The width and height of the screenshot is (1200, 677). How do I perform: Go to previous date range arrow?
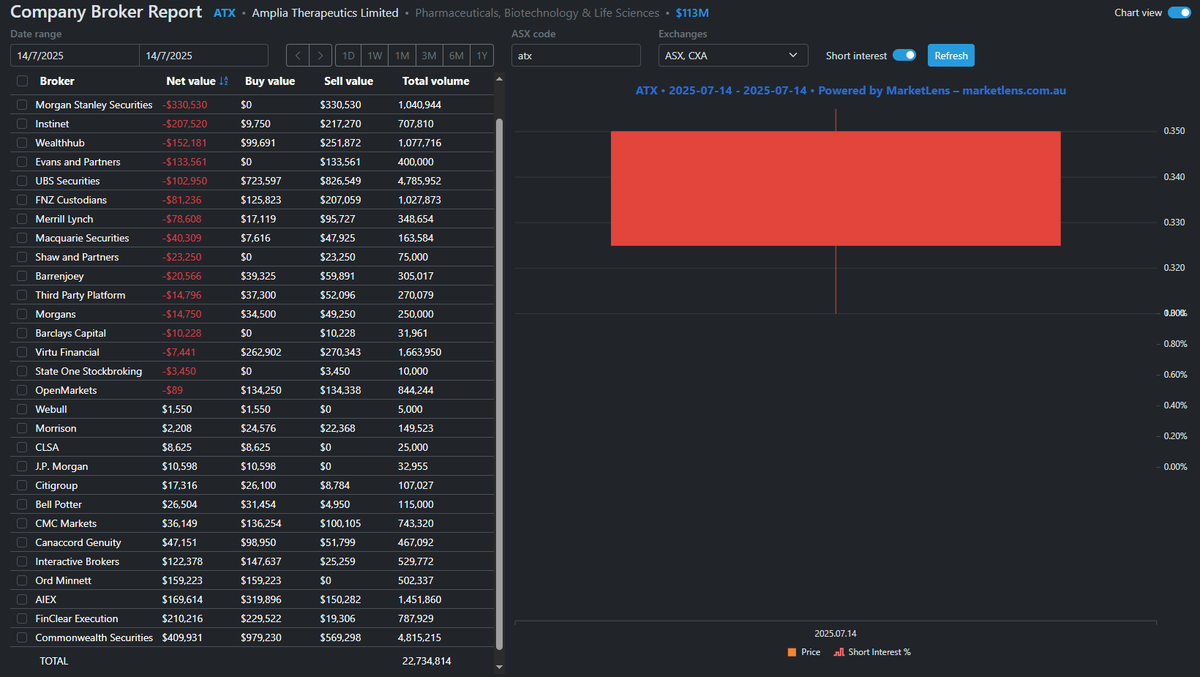(297, 56)
